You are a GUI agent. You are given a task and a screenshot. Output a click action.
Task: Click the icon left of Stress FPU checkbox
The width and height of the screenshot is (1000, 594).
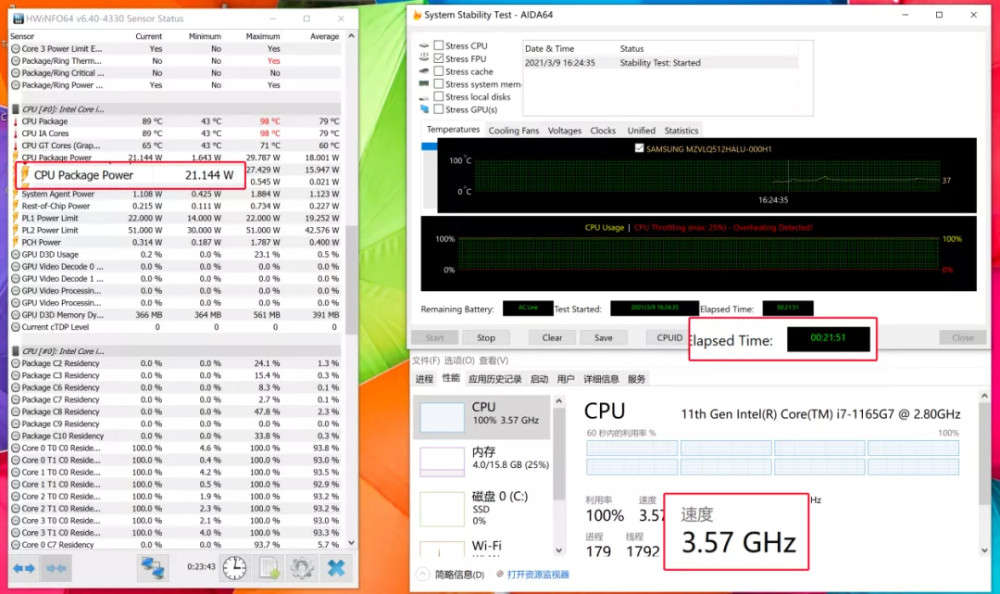point(424,58)
